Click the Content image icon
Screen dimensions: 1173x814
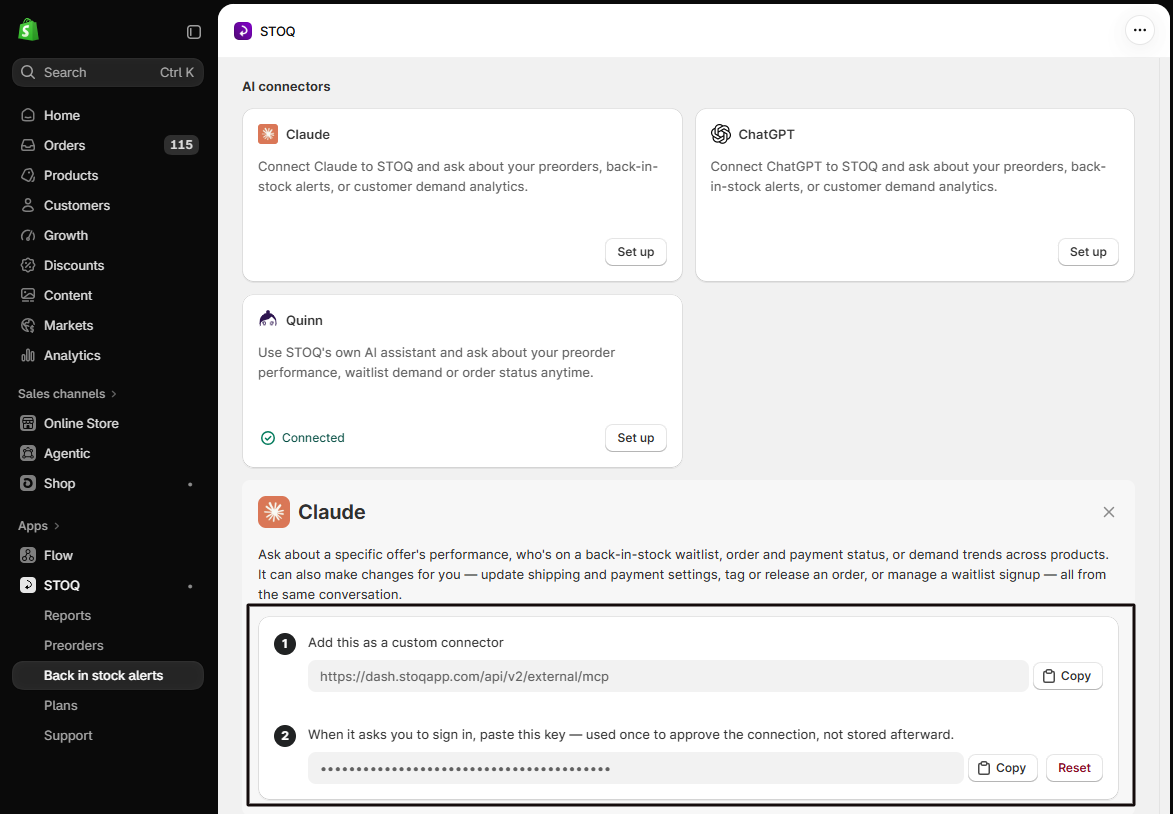pos(28,295)
